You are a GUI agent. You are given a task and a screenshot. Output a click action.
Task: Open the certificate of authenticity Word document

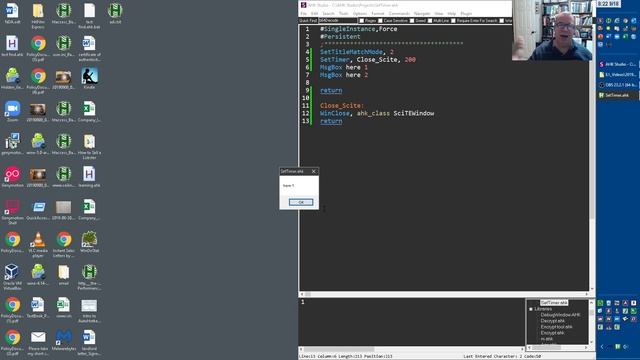click(89, 48)
